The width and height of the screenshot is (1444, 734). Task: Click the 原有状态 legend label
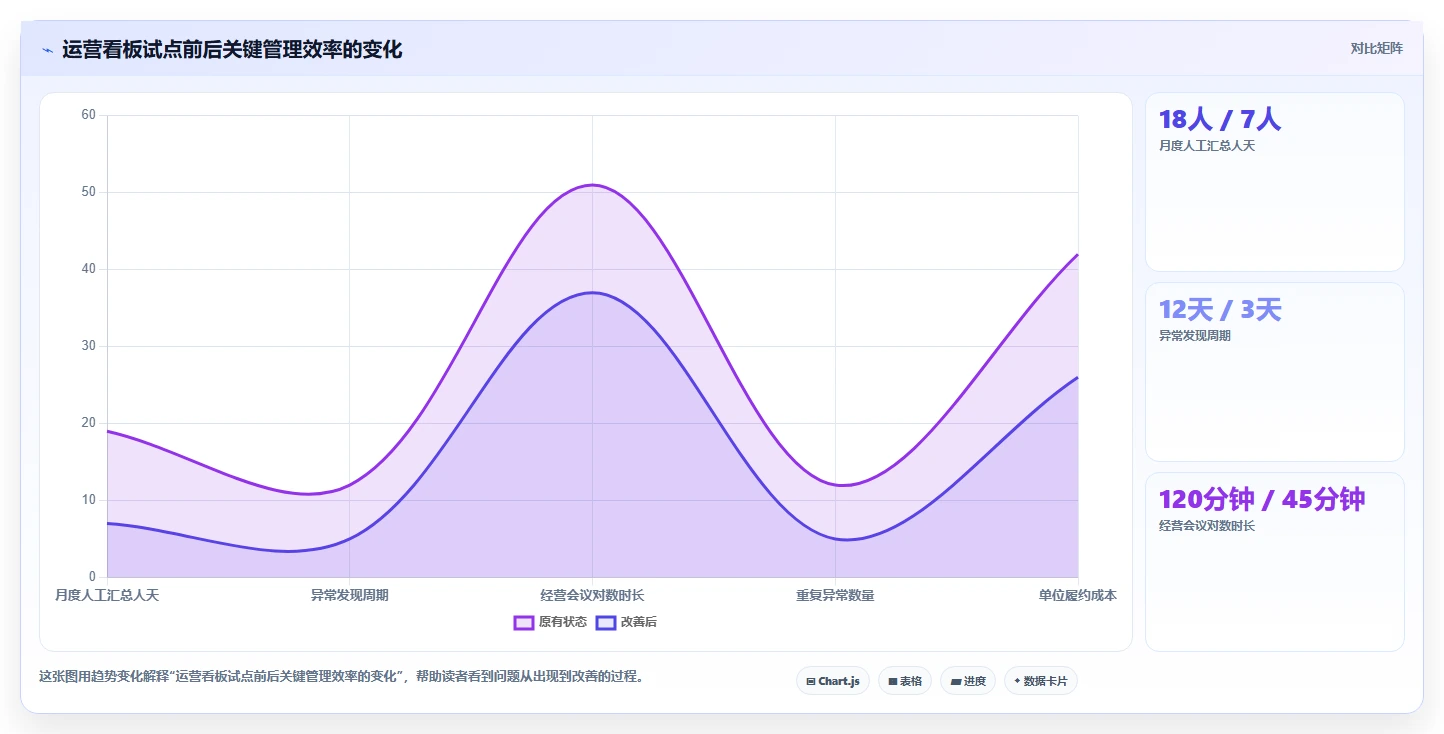click(563, 622)
